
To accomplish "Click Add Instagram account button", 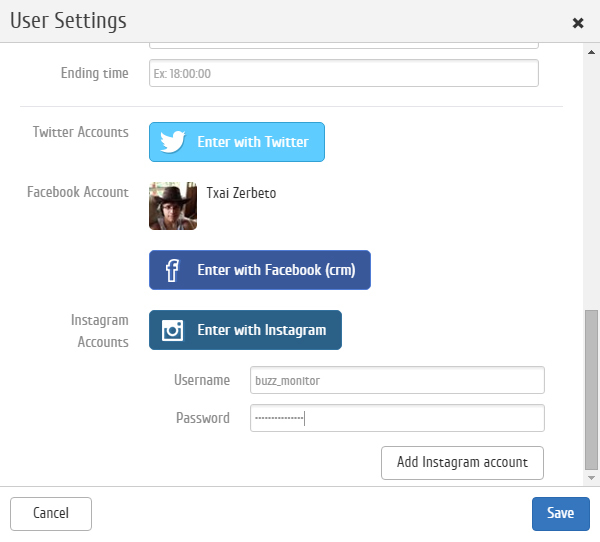I will 462,463.
